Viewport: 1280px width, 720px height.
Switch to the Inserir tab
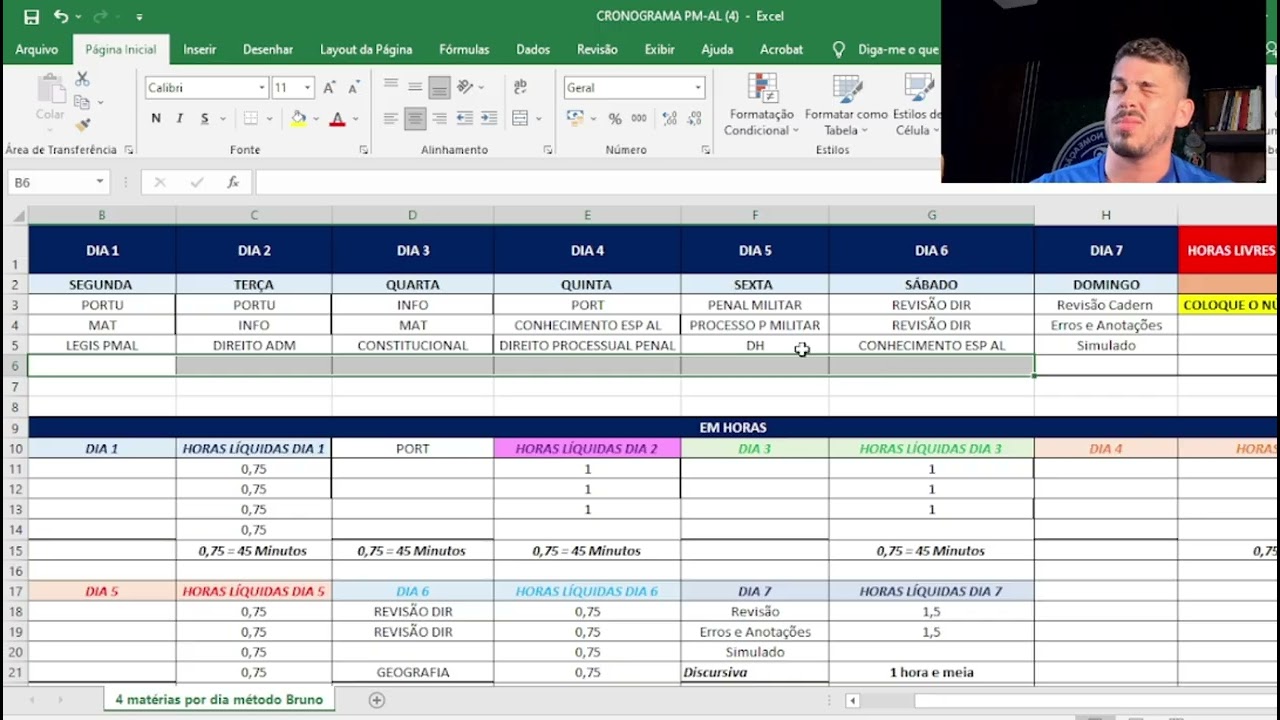tap(200, 49)
